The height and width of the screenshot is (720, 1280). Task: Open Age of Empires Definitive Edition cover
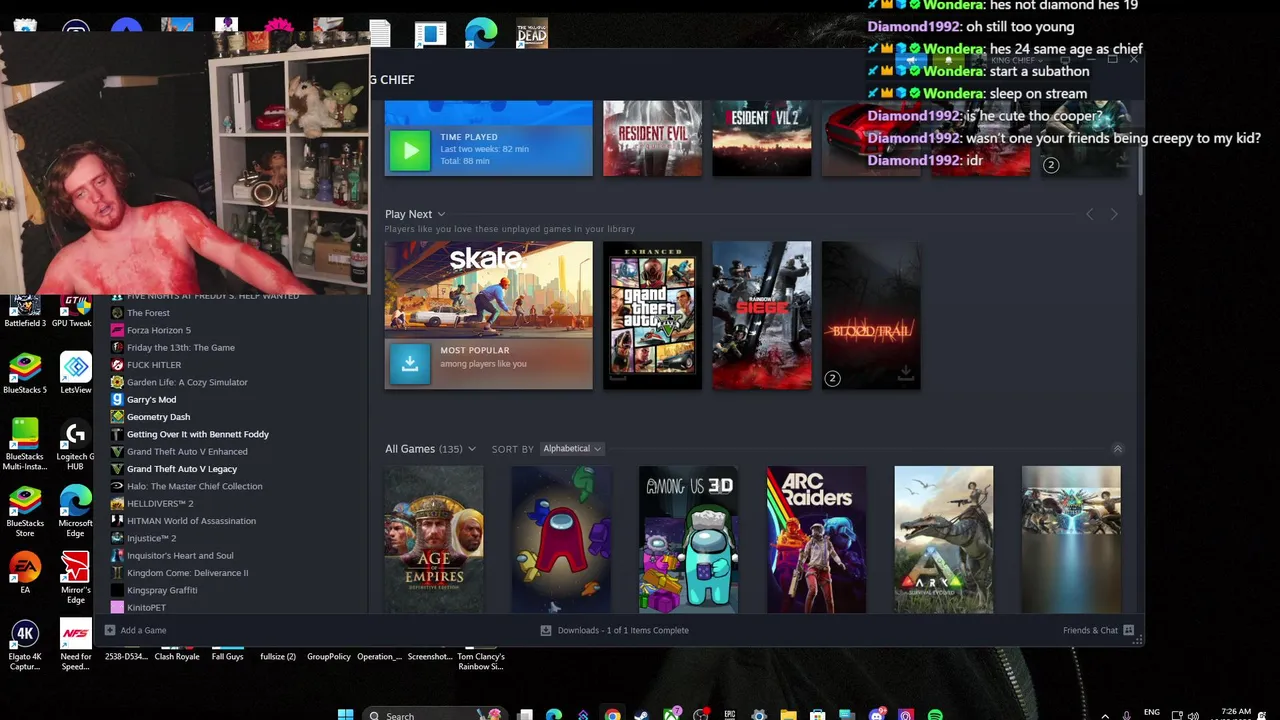coord(434,539)
